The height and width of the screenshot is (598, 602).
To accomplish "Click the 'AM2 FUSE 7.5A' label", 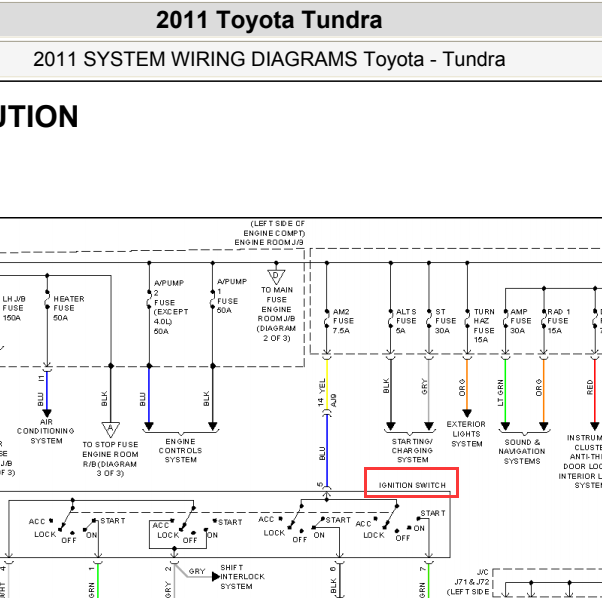I will [343, 321].
